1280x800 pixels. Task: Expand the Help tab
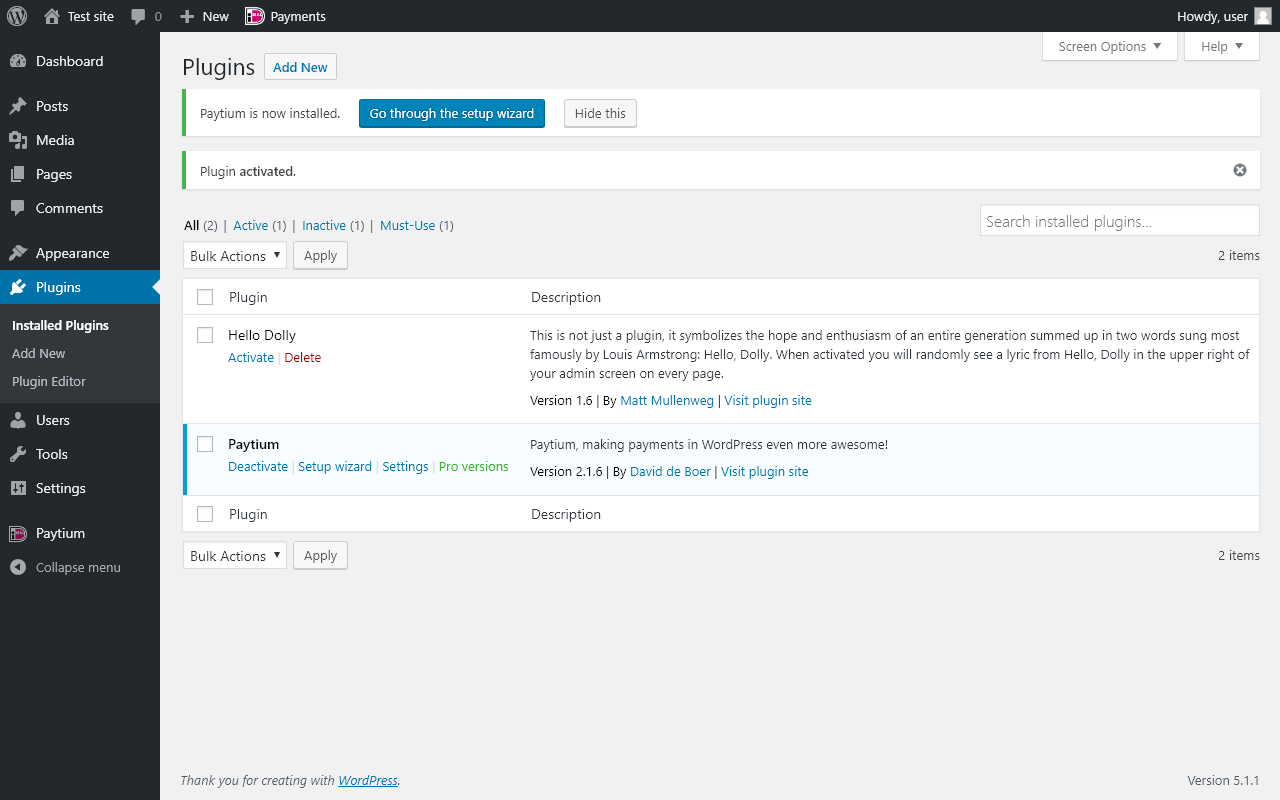tap(1221, 46)
